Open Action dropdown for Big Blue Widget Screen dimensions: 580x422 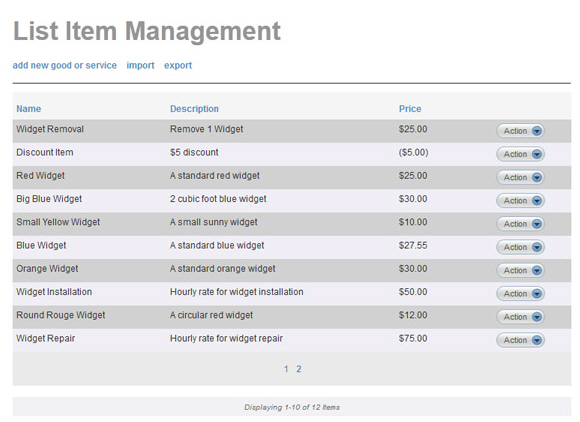[520, 201]
